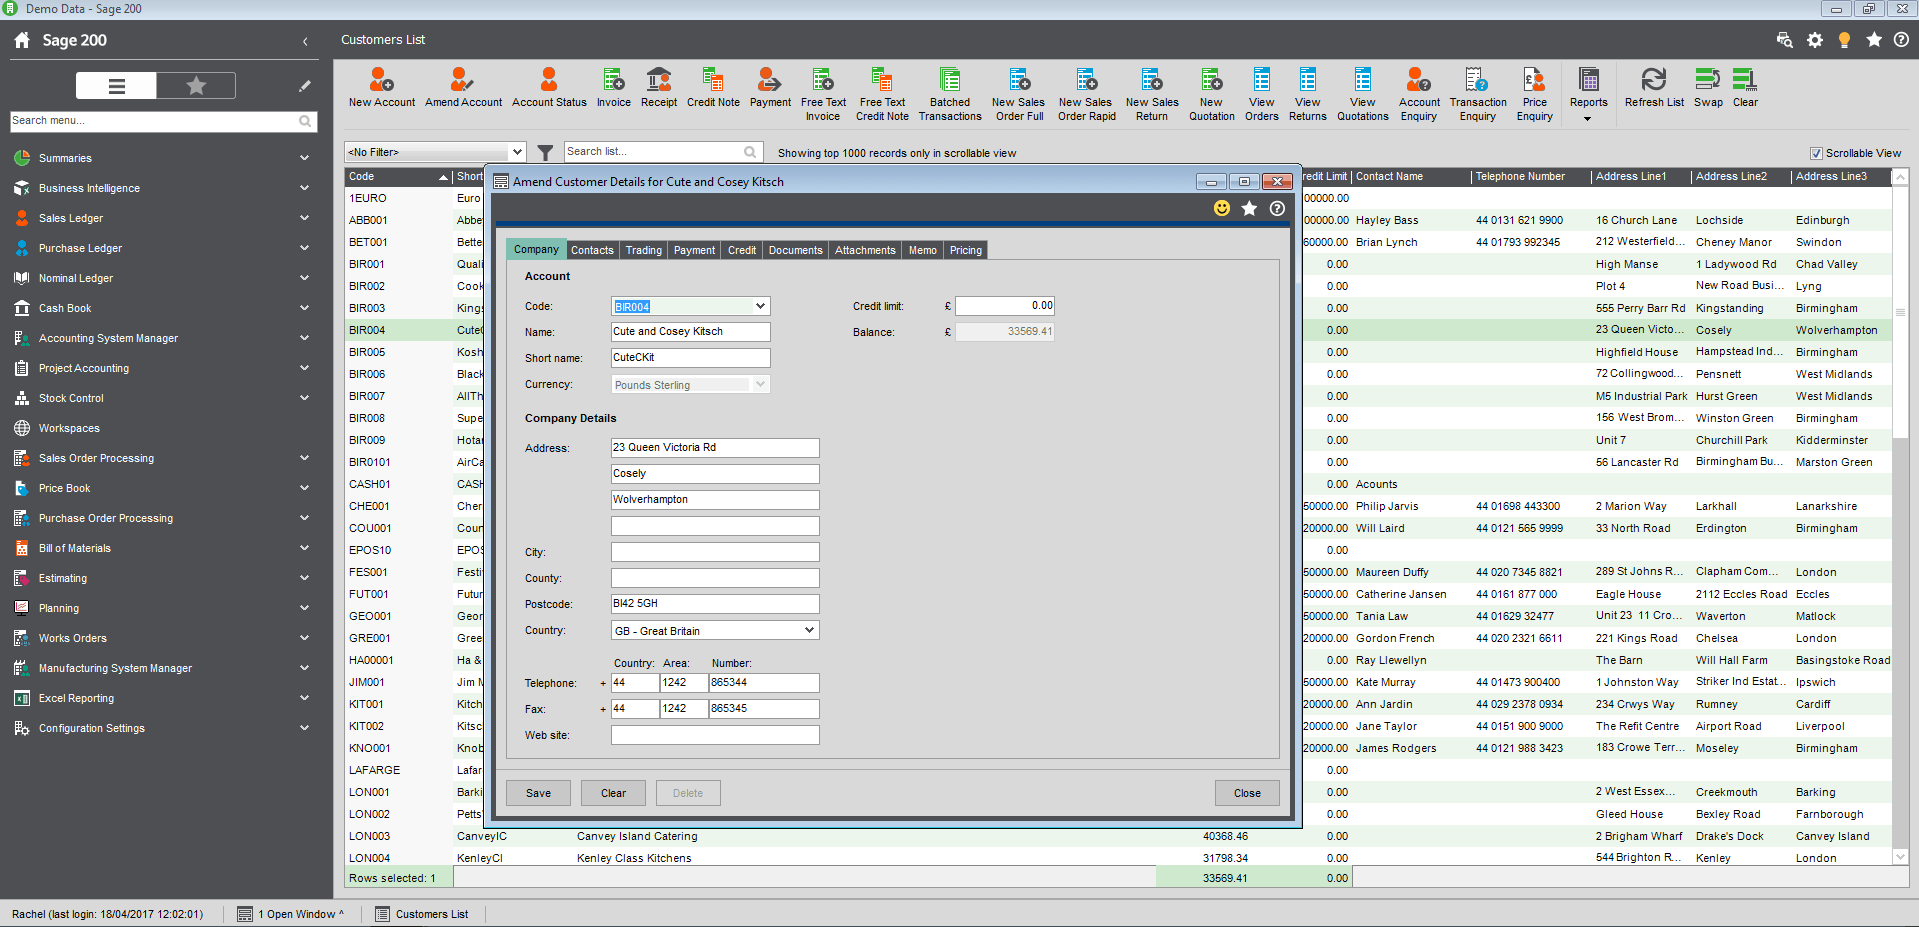
Task: Switch to the Trading tab
Action: 644,250
